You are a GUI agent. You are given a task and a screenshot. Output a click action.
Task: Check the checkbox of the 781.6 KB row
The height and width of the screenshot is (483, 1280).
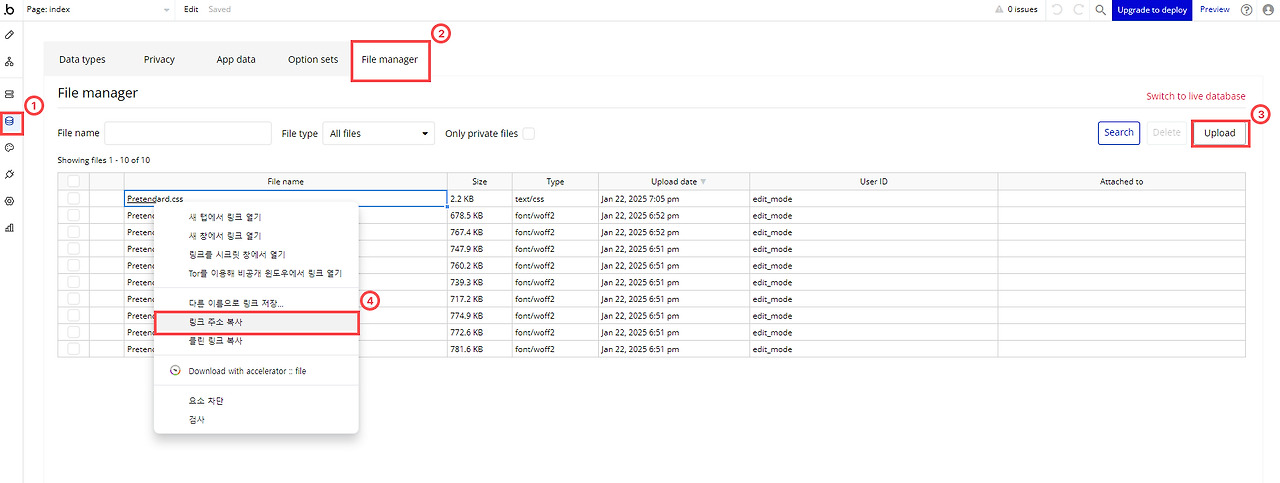pos(73,349)
